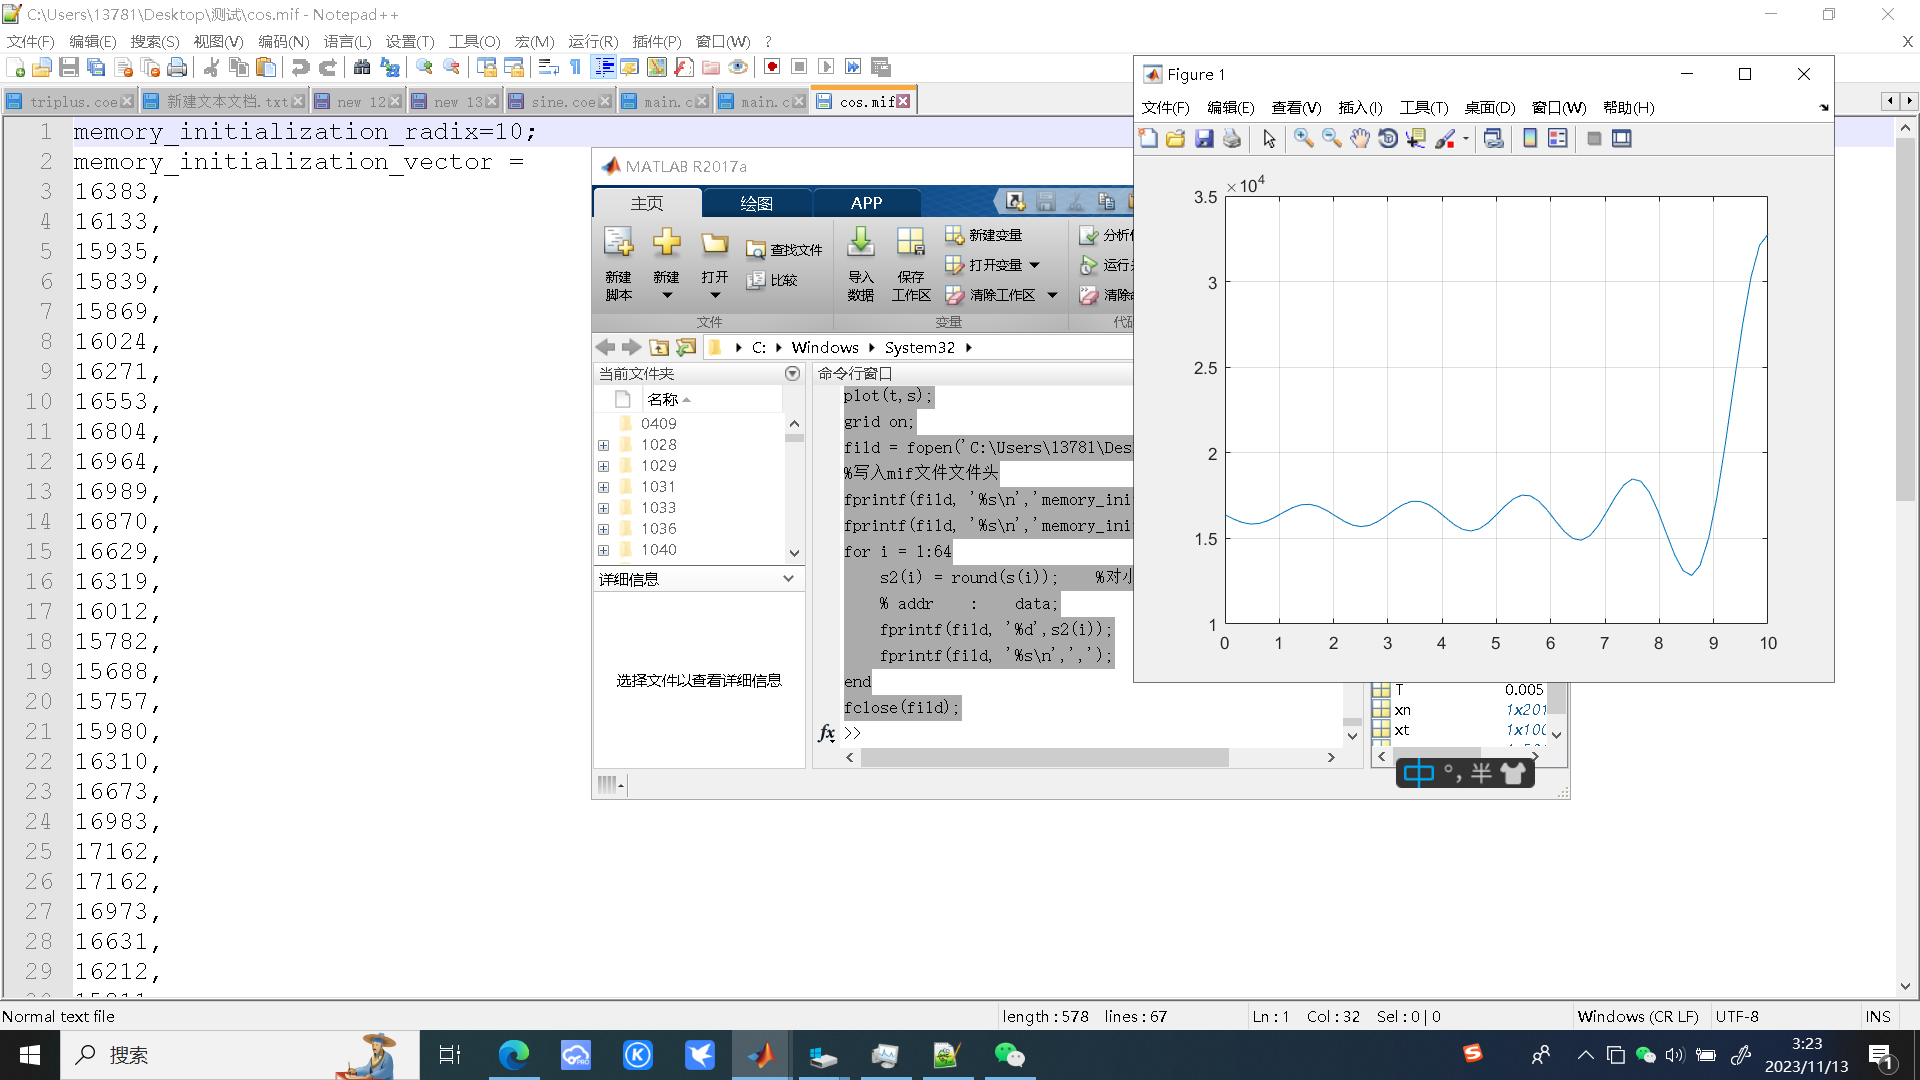Viewport: 1920px width, 1080px height.
Task: Click WeChat taskbar icon
Action: [x=1009, y=1055]
